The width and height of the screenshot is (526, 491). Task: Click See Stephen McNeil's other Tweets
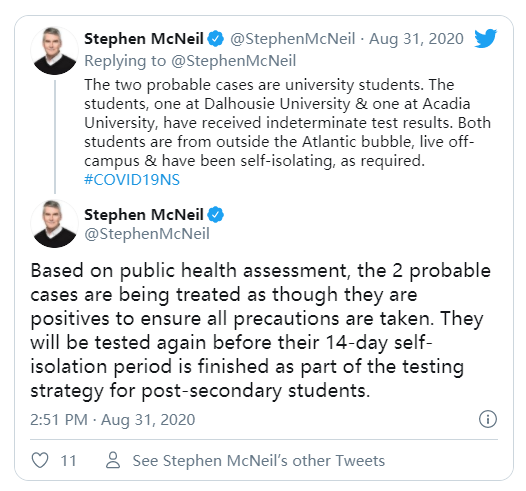click(x=259, y=460)
